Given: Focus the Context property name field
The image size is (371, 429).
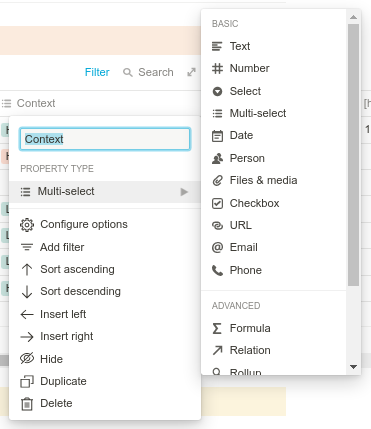Looking at the screenshot, I should tap(105, 139).
